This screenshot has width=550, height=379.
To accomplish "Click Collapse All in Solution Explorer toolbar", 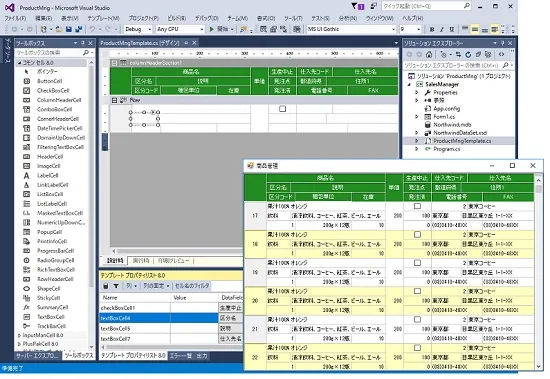I will (478, 54).
